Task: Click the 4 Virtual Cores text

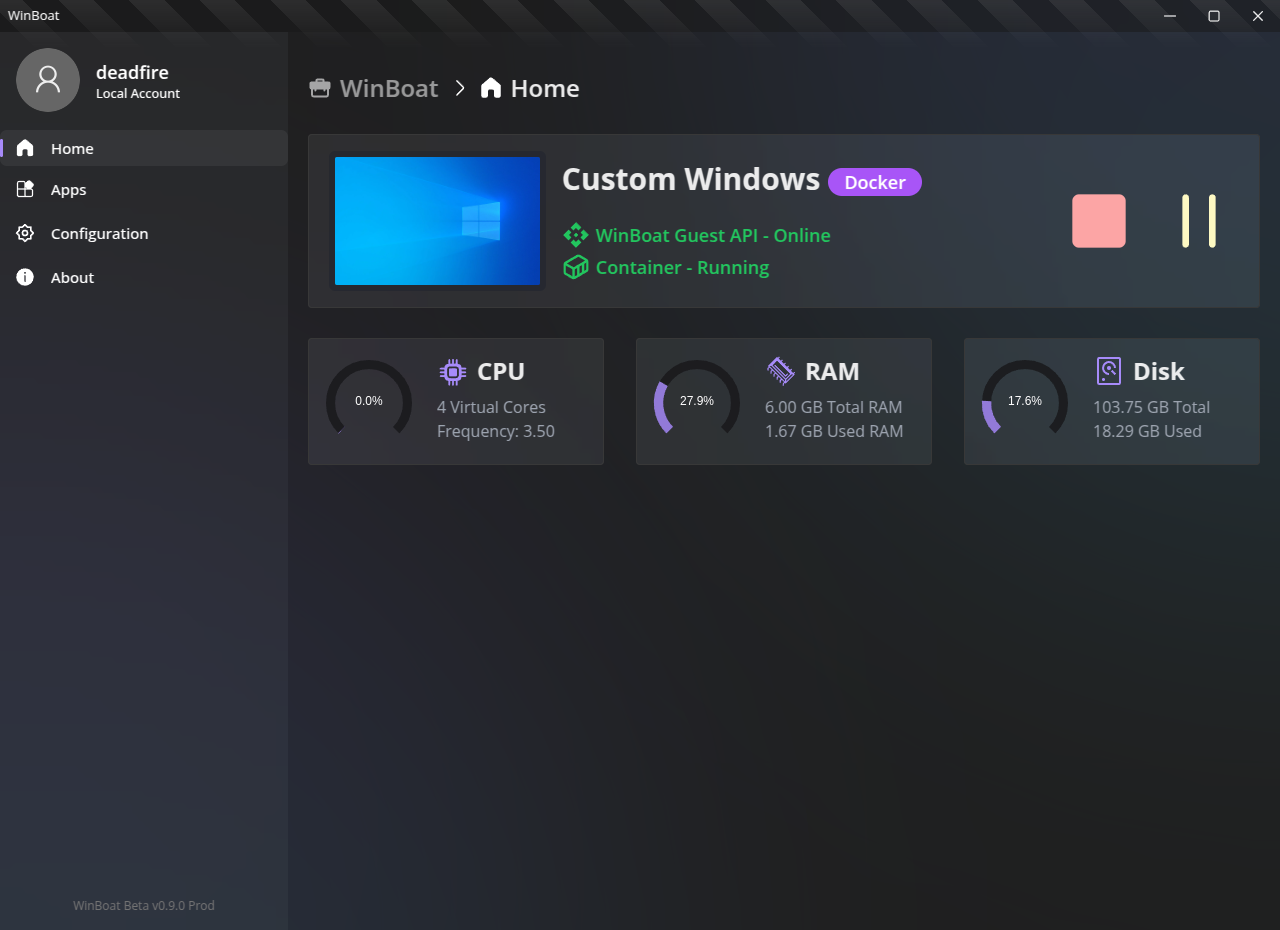Action: 491,407
